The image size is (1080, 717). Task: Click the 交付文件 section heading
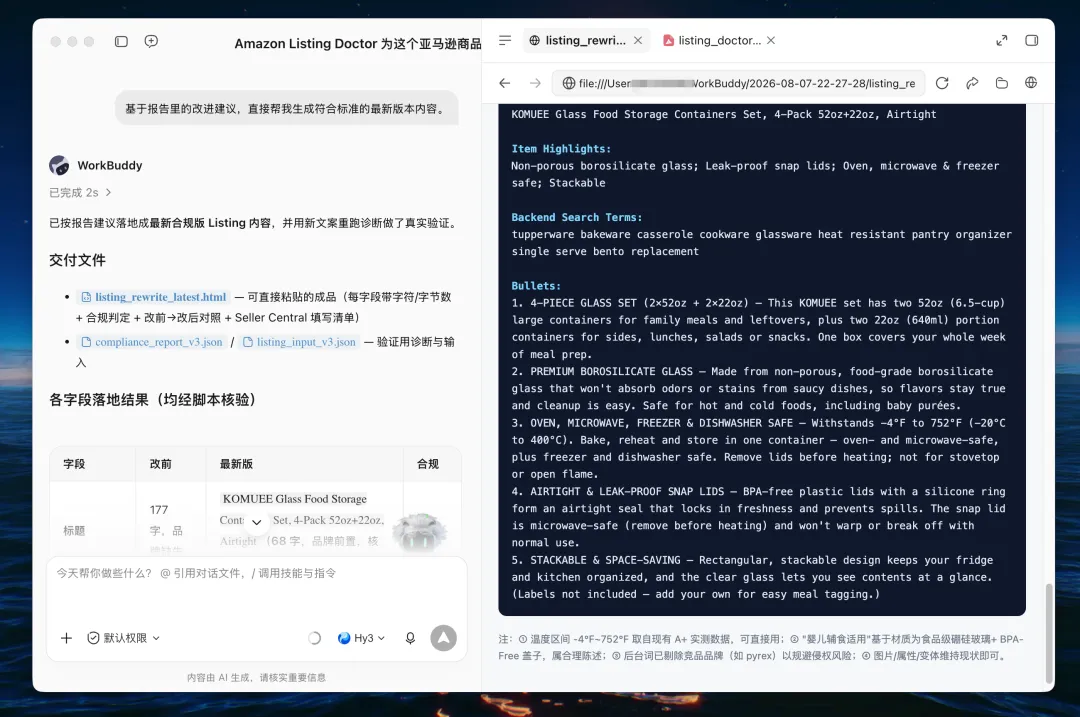click(x=77, y=260)
